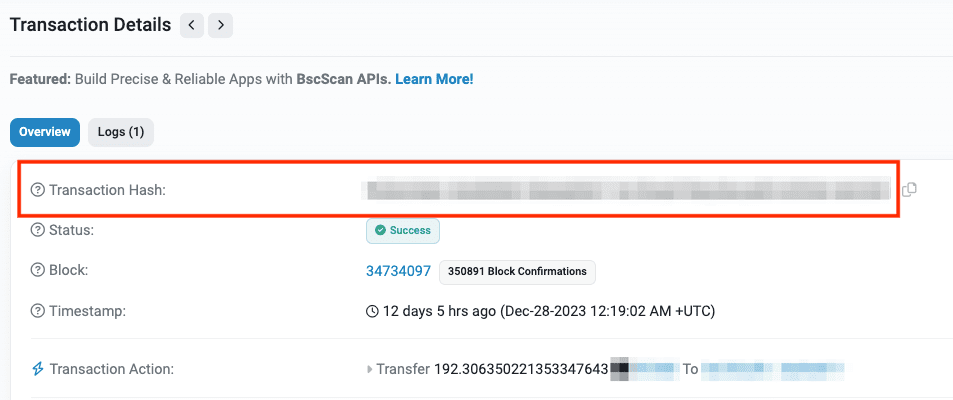Expand the triangle arrow before Transfer
Image resolution: width=953 pixels, height=400 pixels.
coord(369,369)
